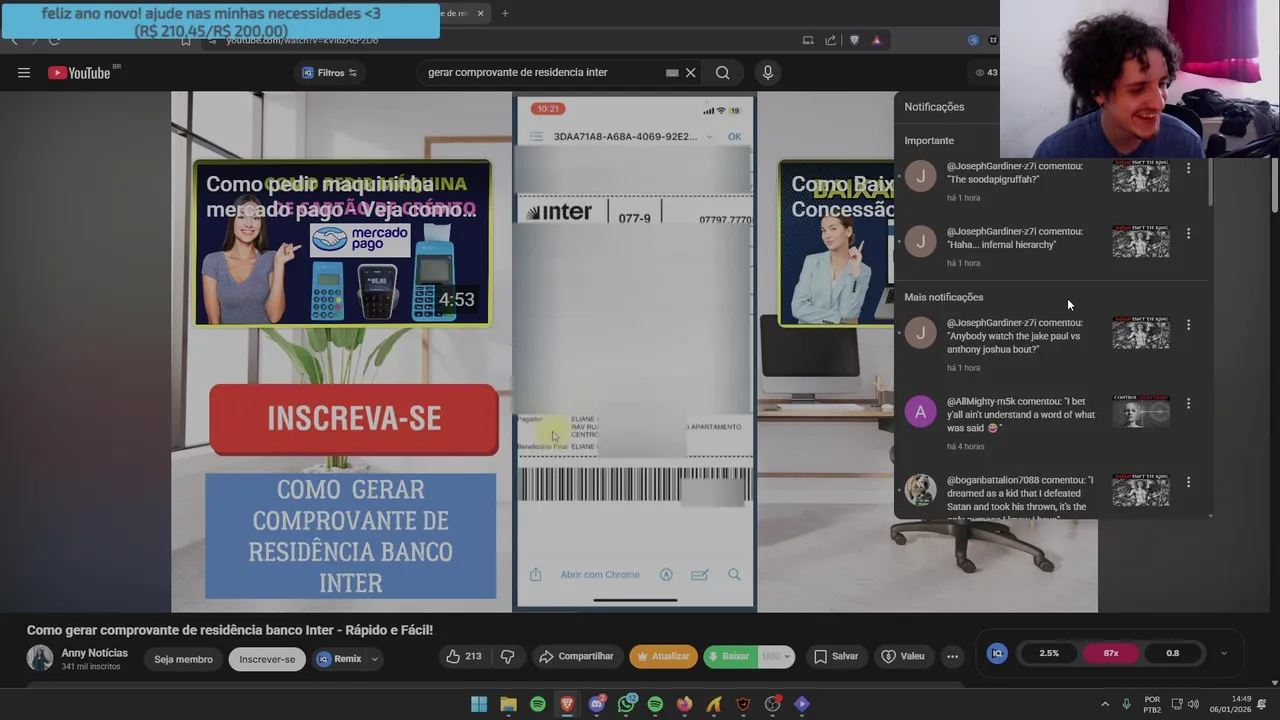Viewport: 1280px width, 720px height.
Task: Share the video via Compartilhar
Action: click(x=576, y=657)
